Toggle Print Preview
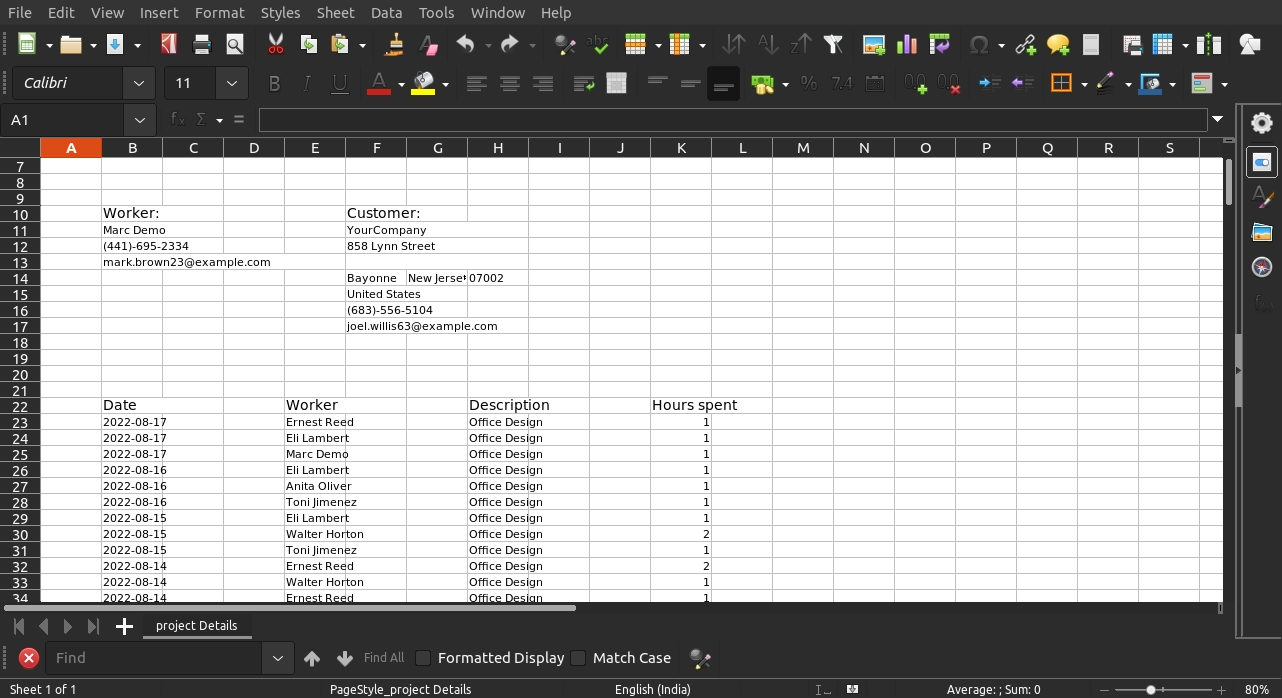1282x698 pixels. (235, 44)
